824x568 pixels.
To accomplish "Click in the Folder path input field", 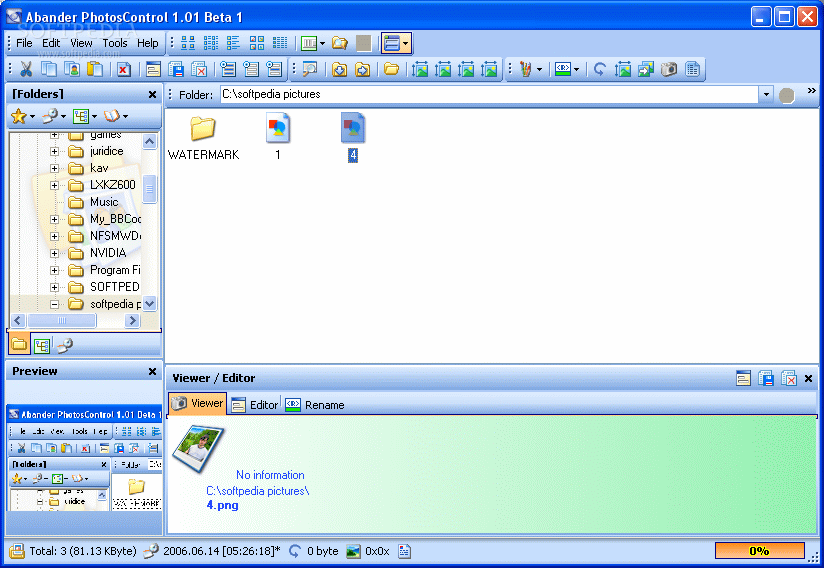I will pos(489,95).
